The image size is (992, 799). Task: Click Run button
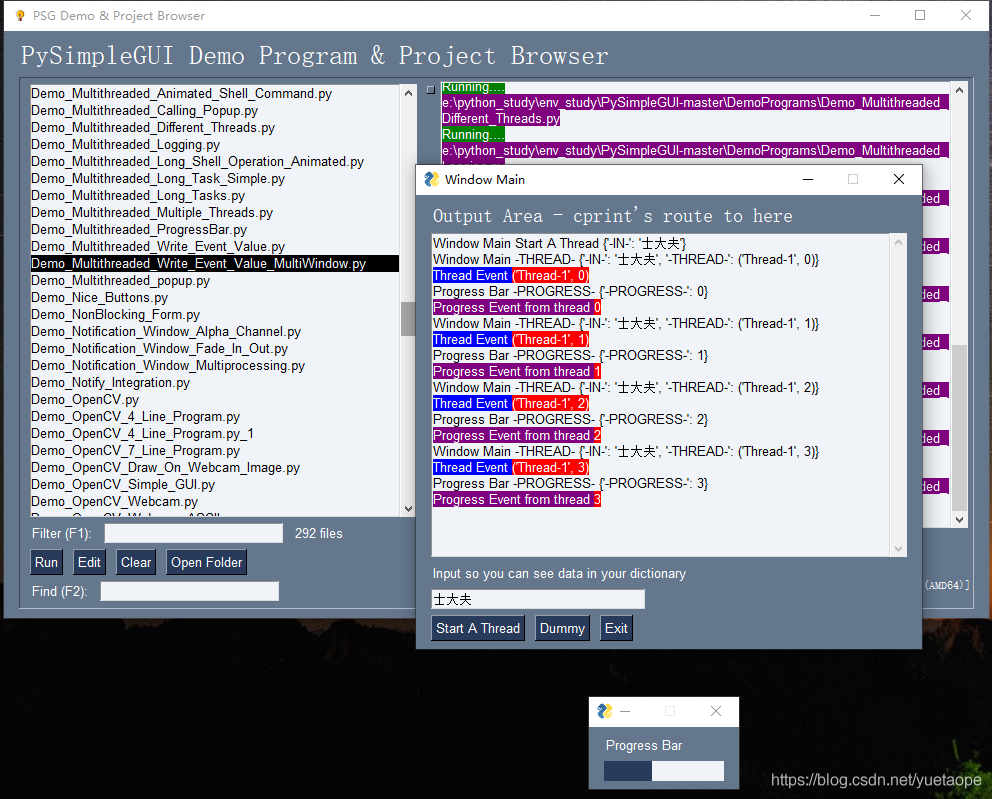click(x=46, y=562)
